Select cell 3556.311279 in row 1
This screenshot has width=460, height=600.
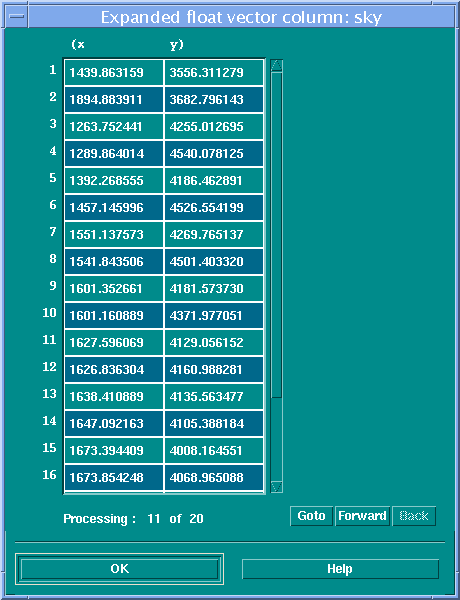(x=214, y=73)
